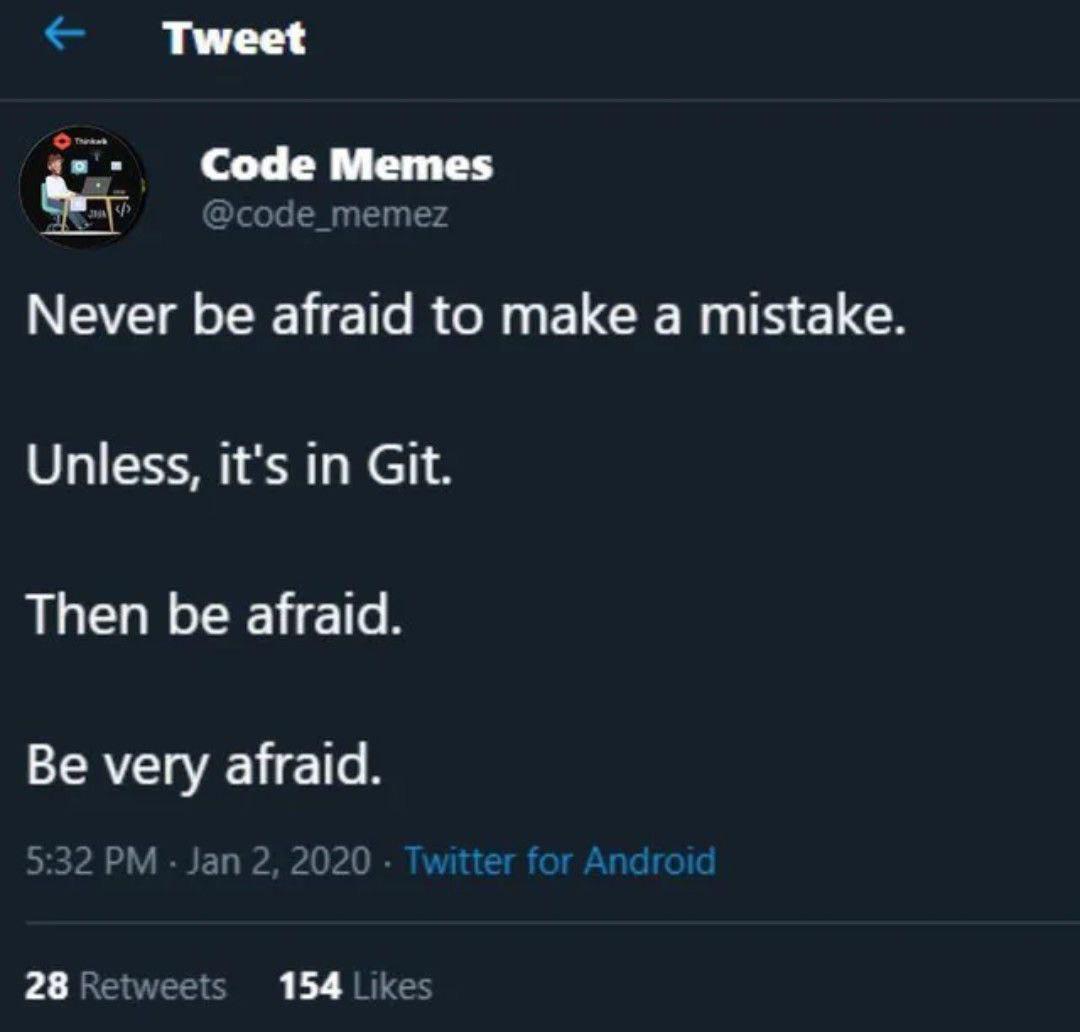Visit the @code_memez handle
The width and height of the screenshot is (1080, 1032).
tap(324, 213)
